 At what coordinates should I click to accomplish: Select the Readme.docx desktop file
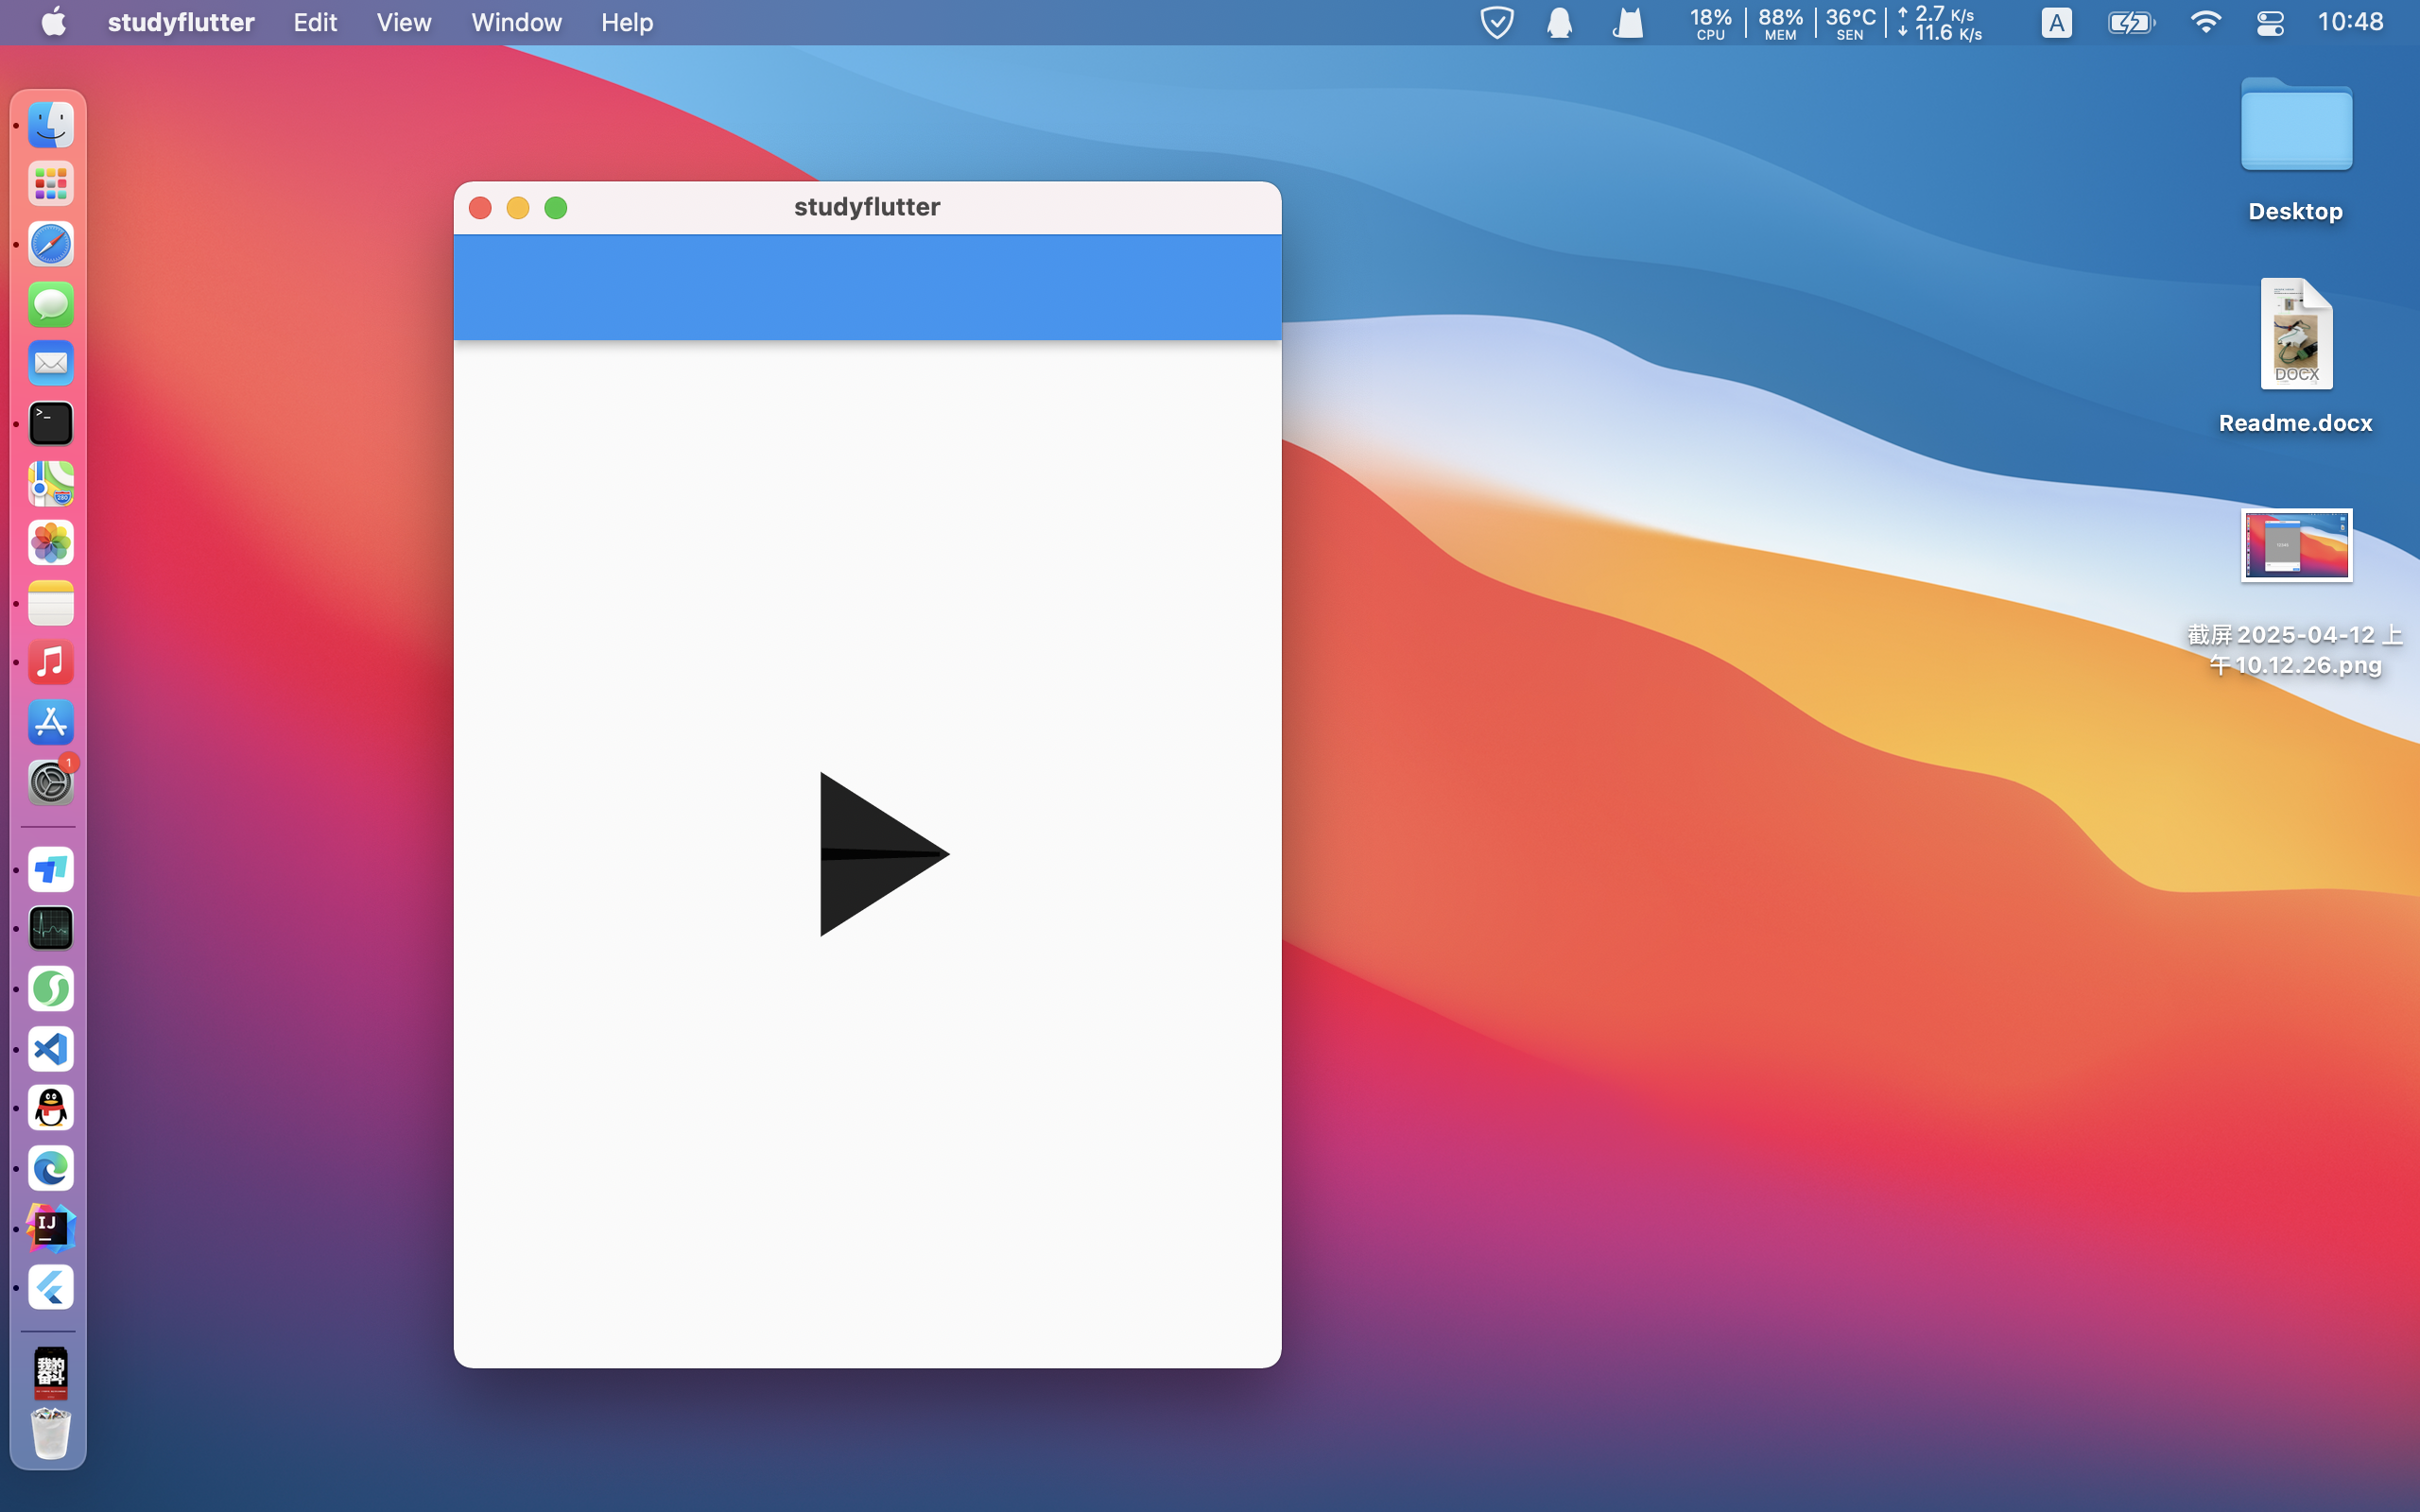(2295, 335)
